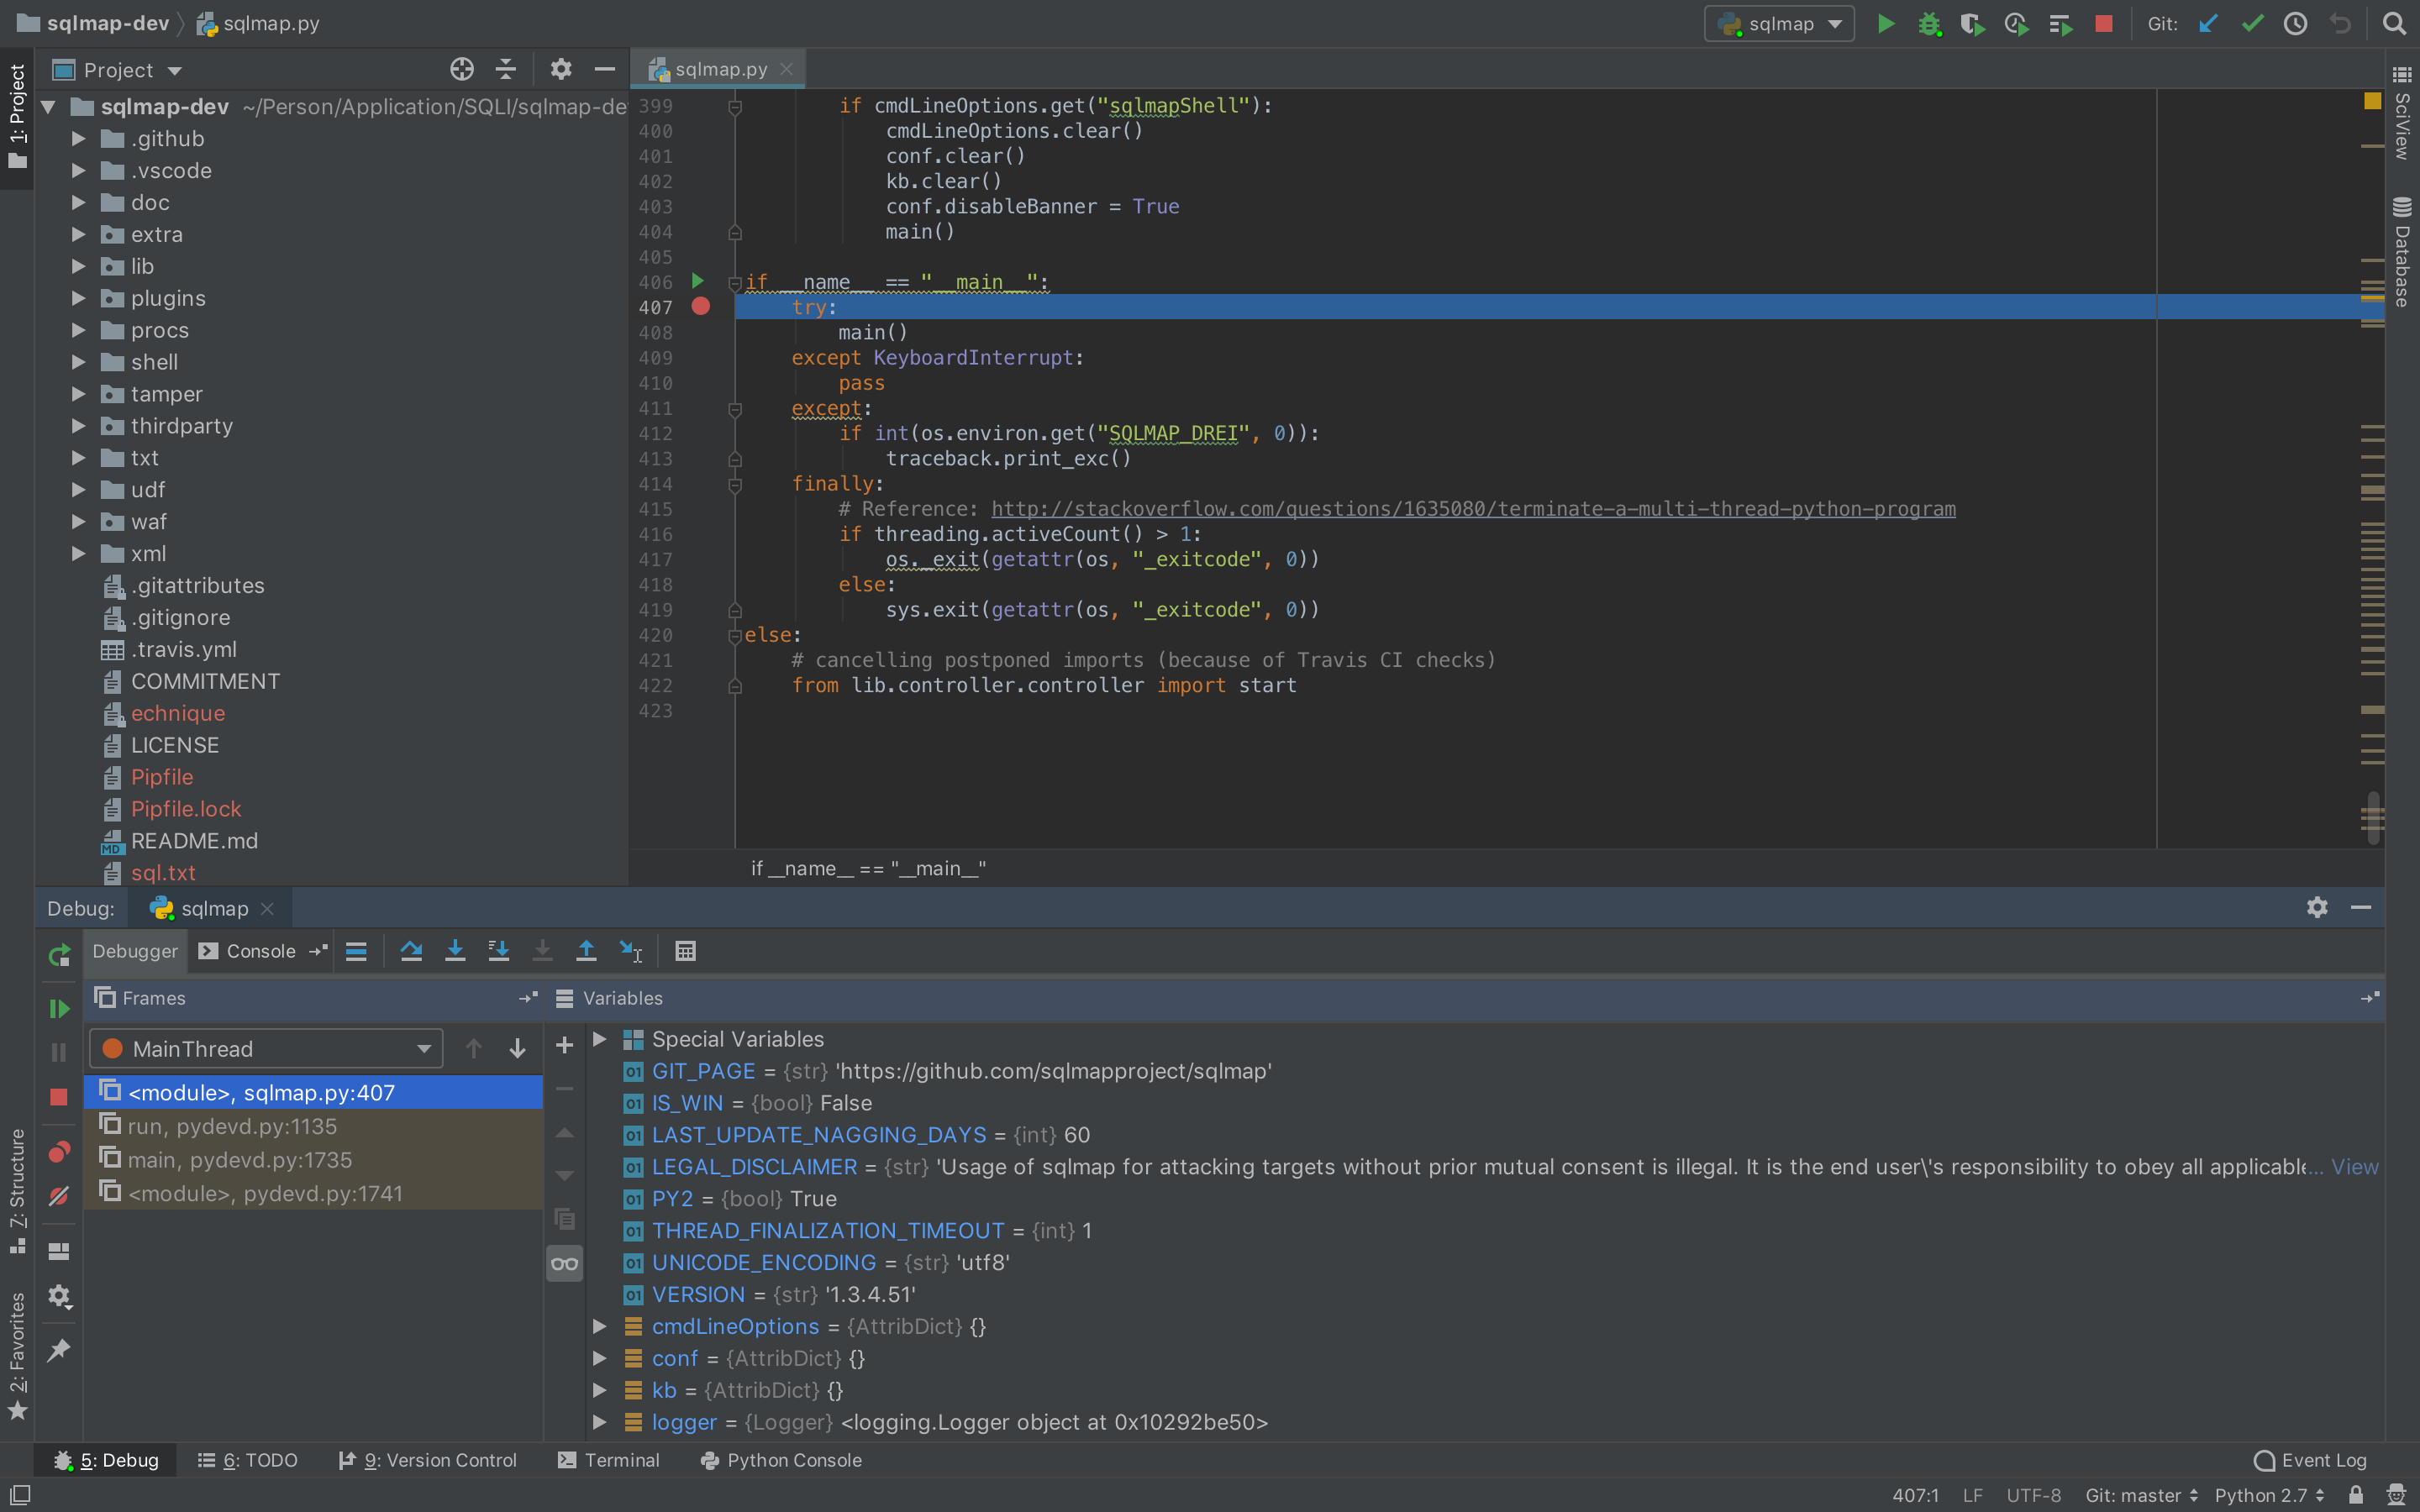The width and height of the screenshot is (2420, 1512).
Task: Select the run, pydevd.py:1135 stack frame
Action: point(232,1127)
